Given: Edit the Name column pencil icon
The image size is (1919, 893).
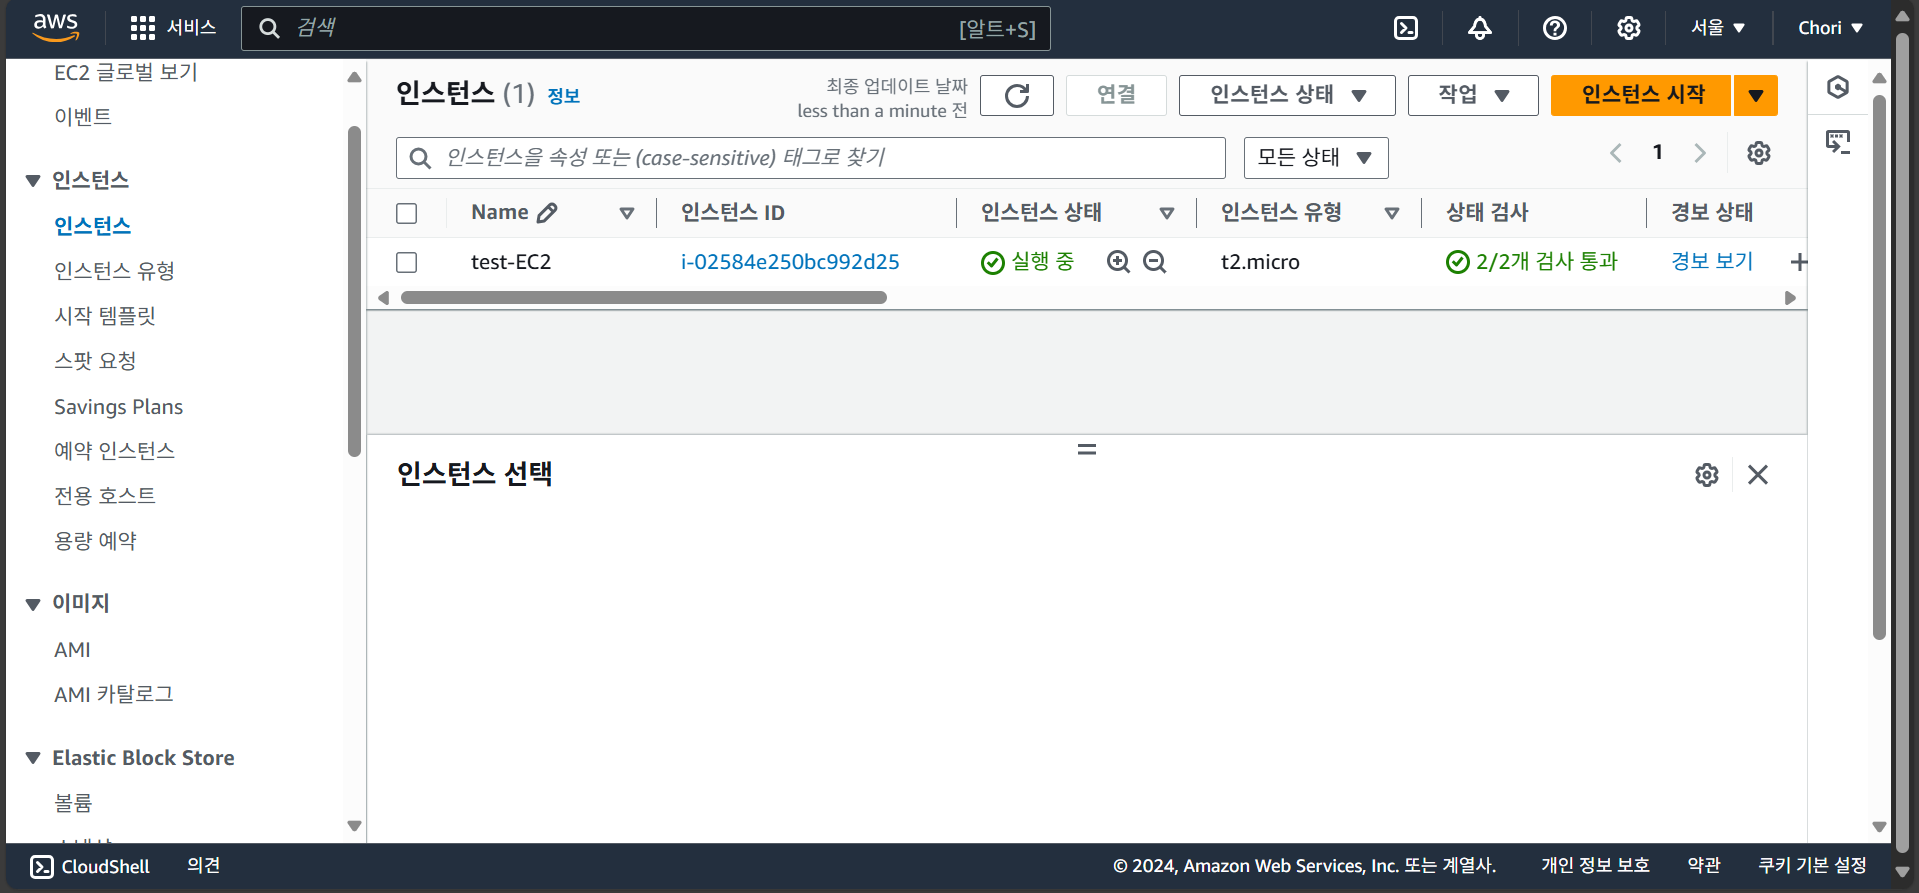Looking at the screenshot, I should click(x=547, y=213).
